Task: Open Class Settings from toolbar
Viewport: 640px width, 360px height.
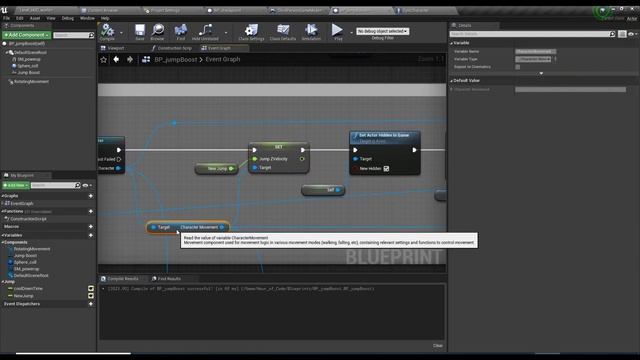Action: click(x=251, y=32)
